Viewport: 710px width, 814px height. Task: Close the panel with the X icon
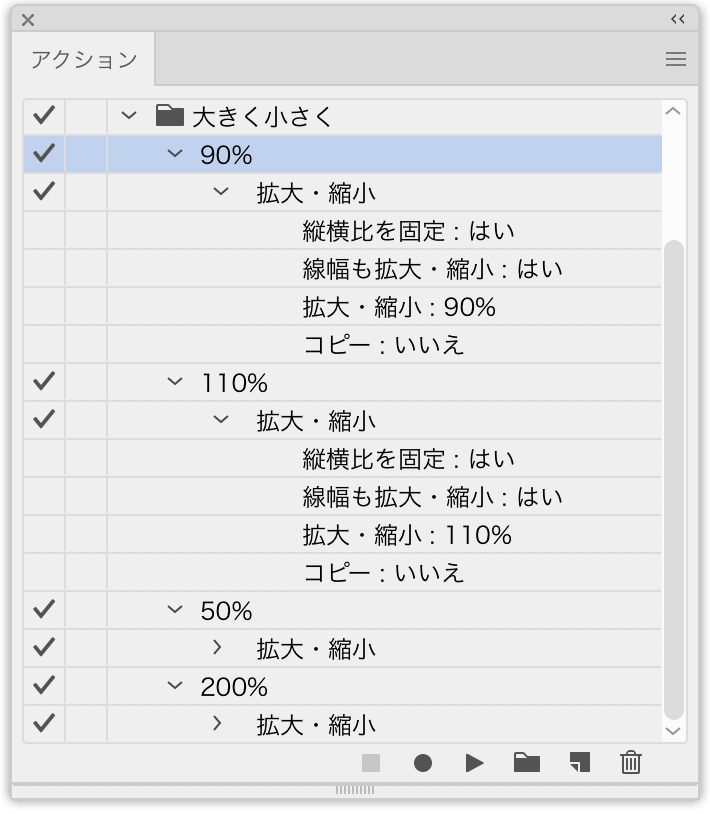point(28,19)
